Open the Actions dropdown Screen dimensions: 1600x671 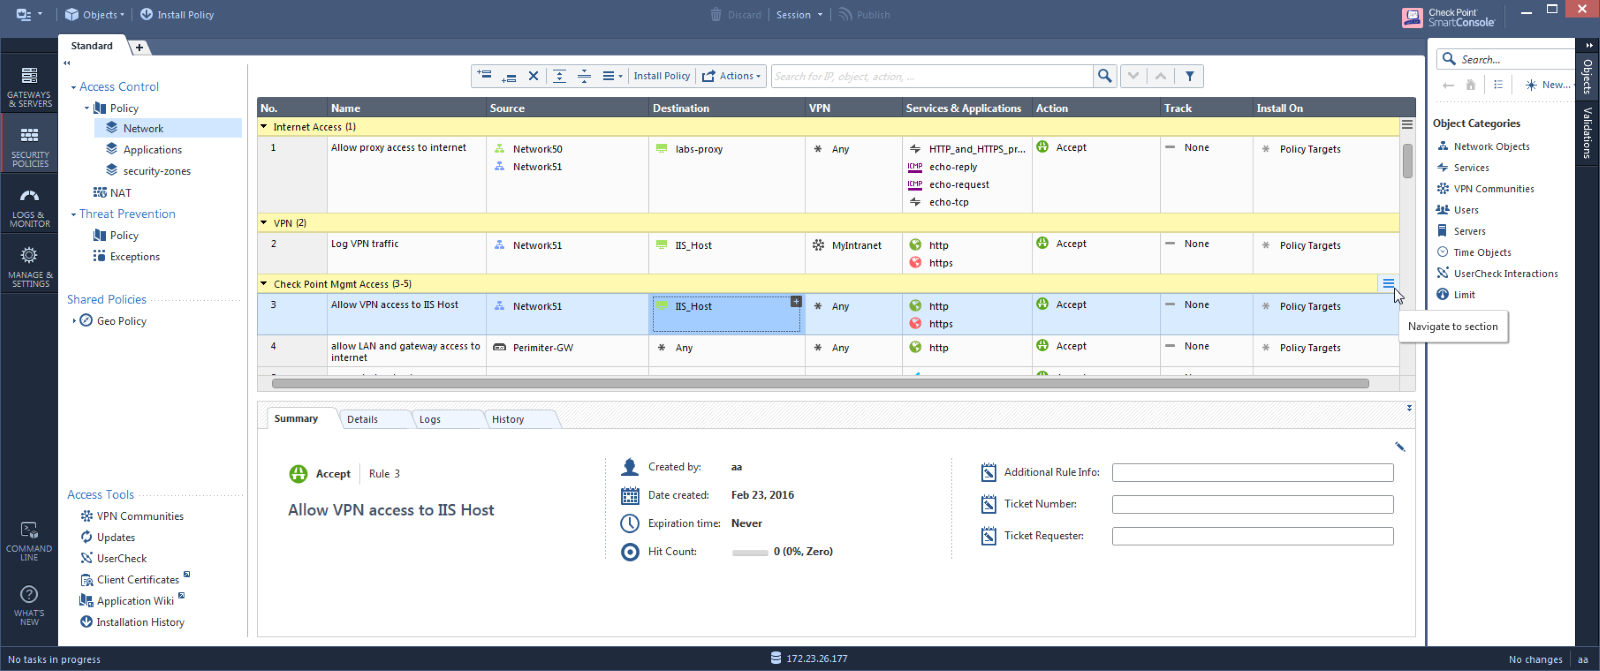(731, 76)
